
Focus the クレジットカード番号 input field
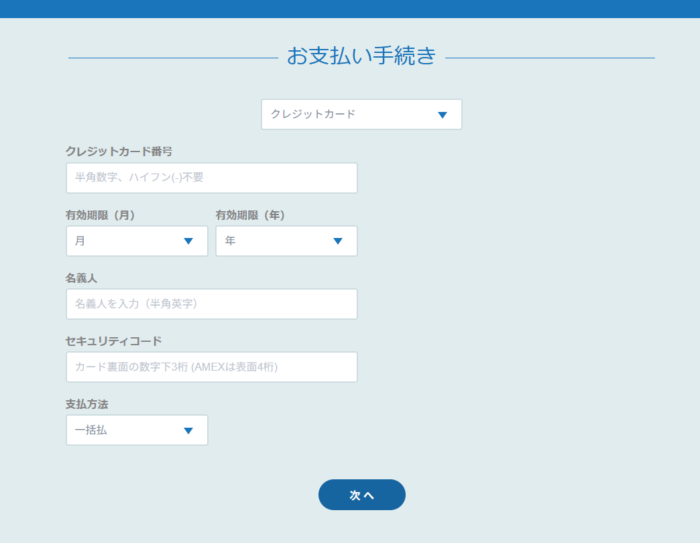point(211,178)
